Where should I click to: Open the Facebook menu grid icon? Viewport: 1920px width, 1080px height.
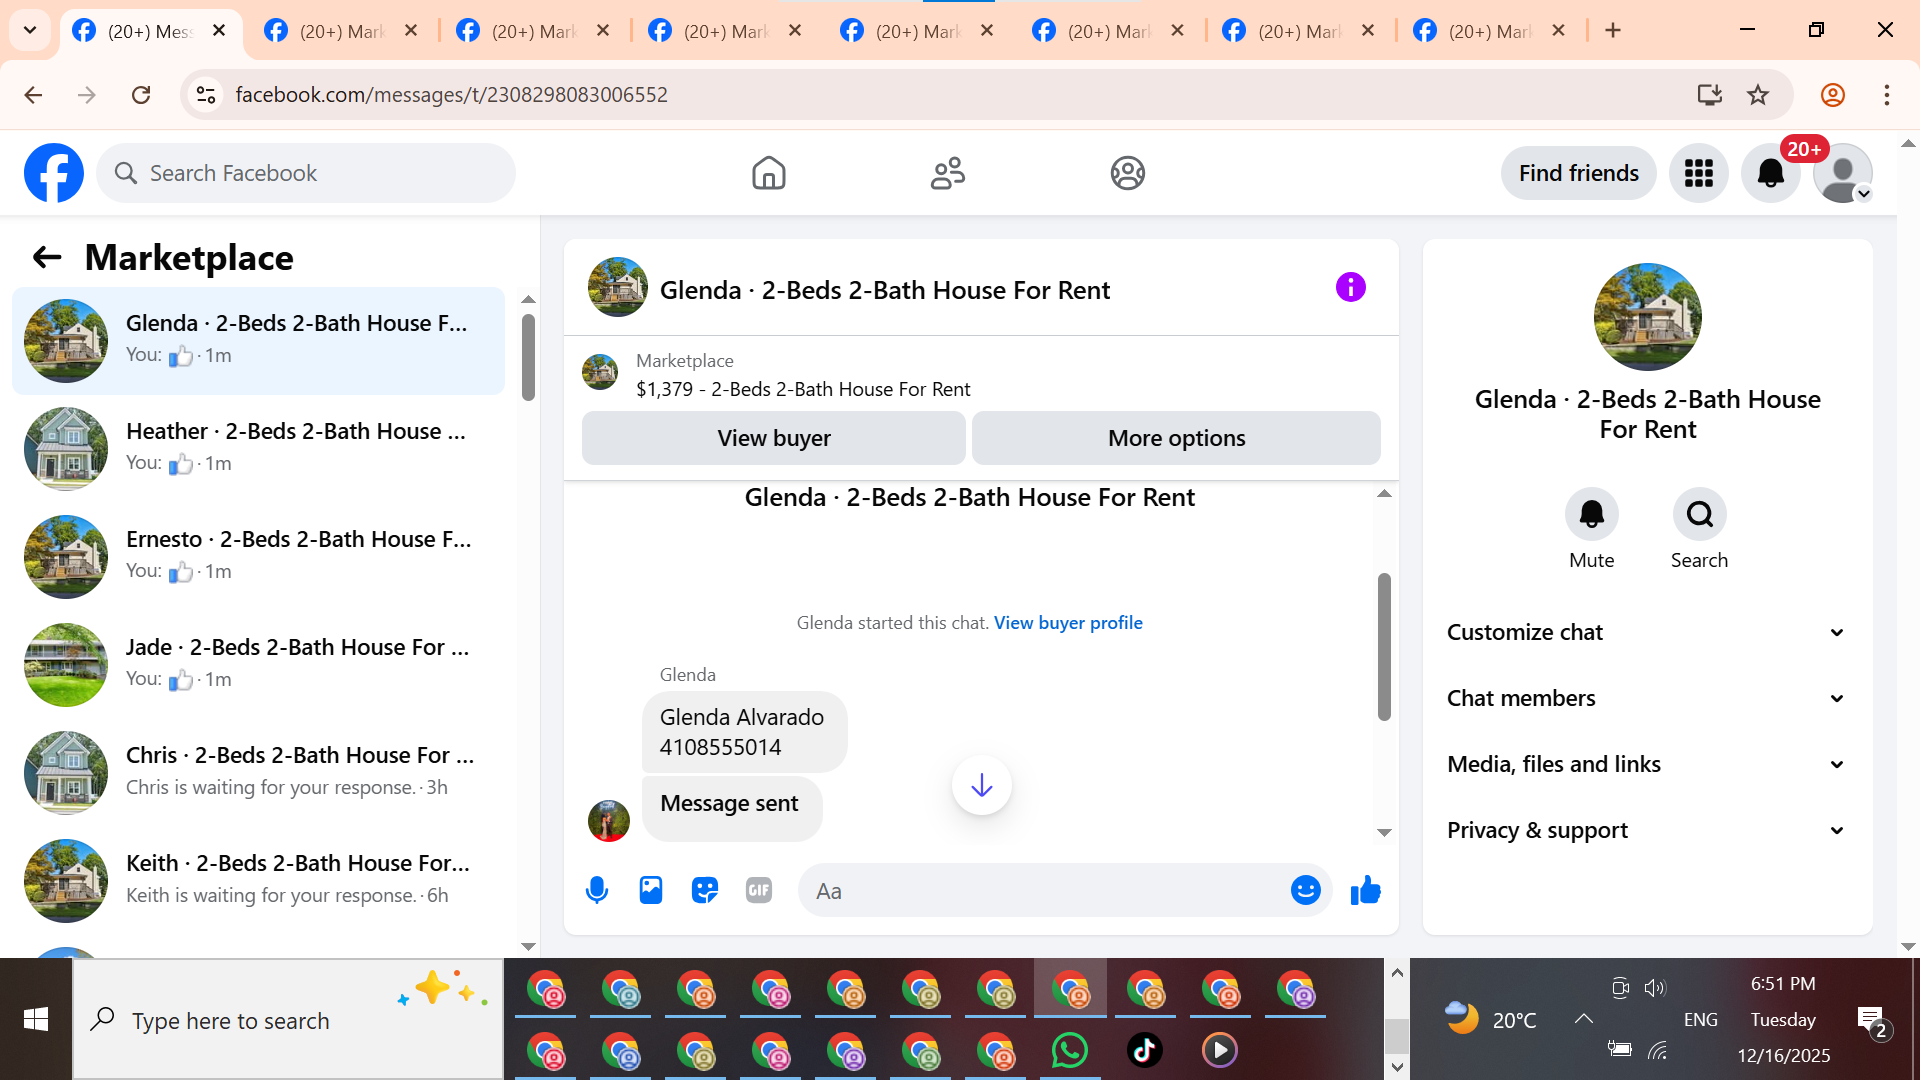point(1698,173)
